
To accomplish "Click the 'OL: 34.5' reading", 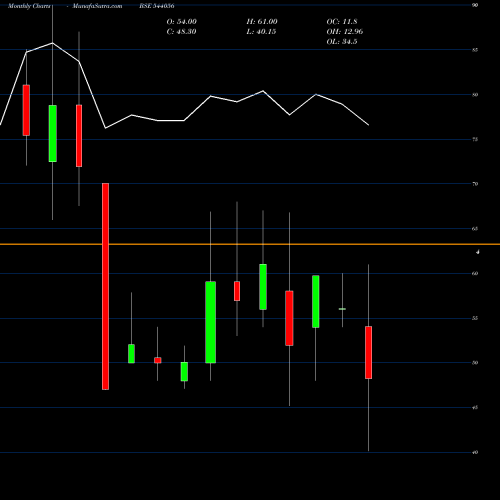I will tap(342, 42).
